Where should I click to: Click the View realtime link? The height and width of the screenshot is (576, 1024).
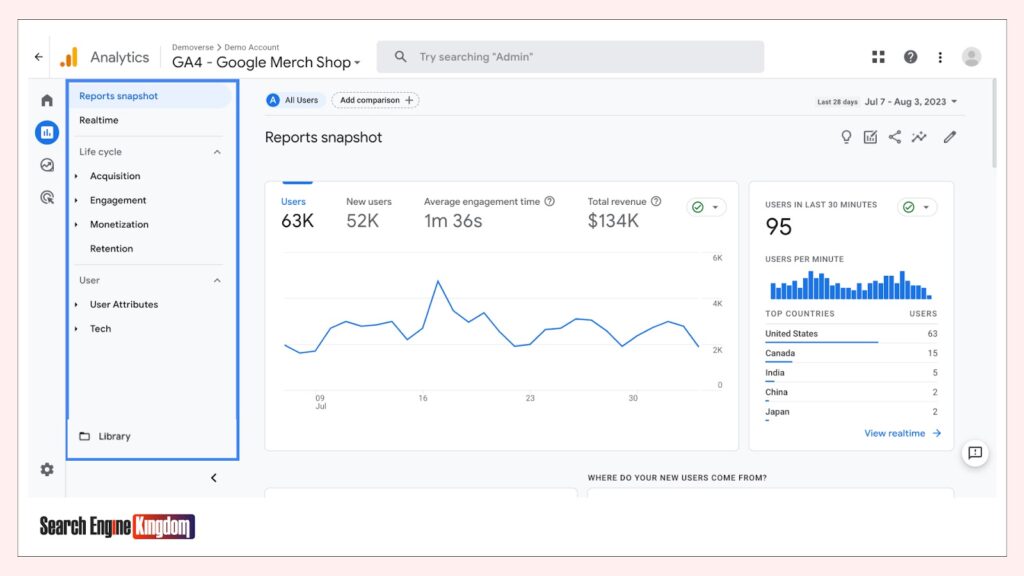pos(903,433)
